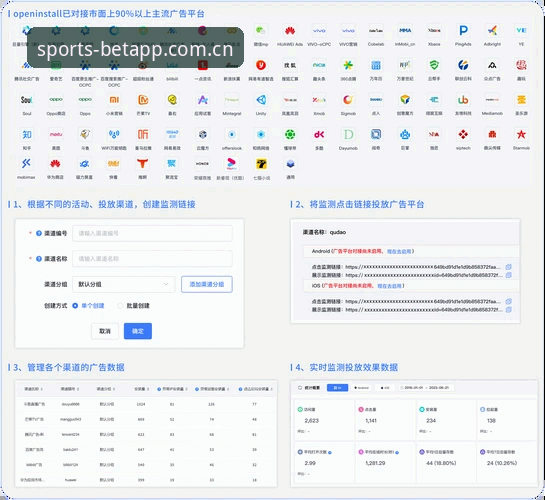Screen dimensions: 545x500
Task: Click the Xmob platform logo
Action: tap(319, 100)
